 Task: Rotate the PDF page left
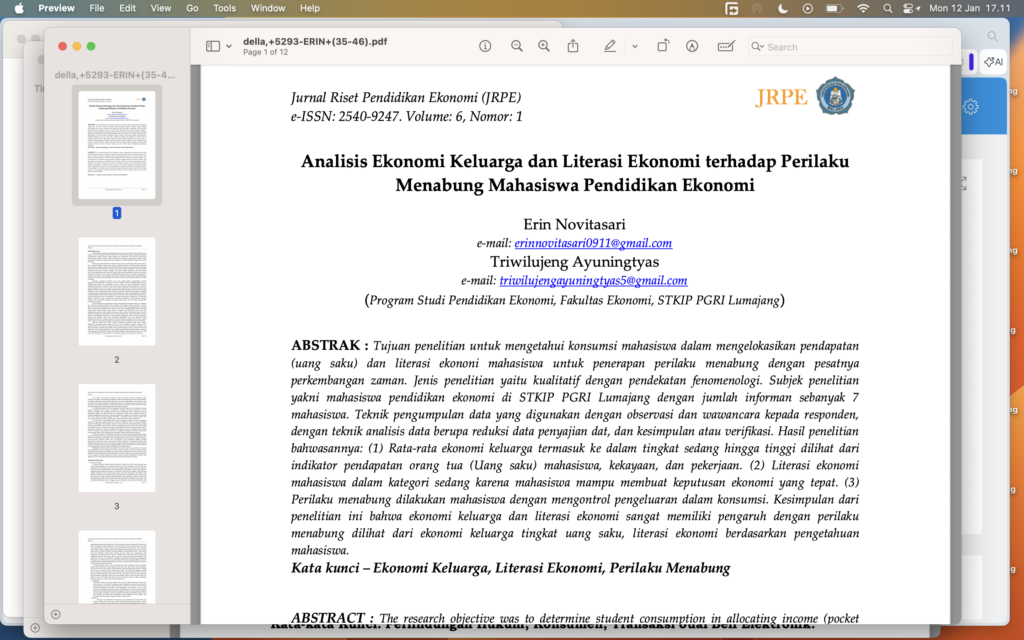point(663,46)
